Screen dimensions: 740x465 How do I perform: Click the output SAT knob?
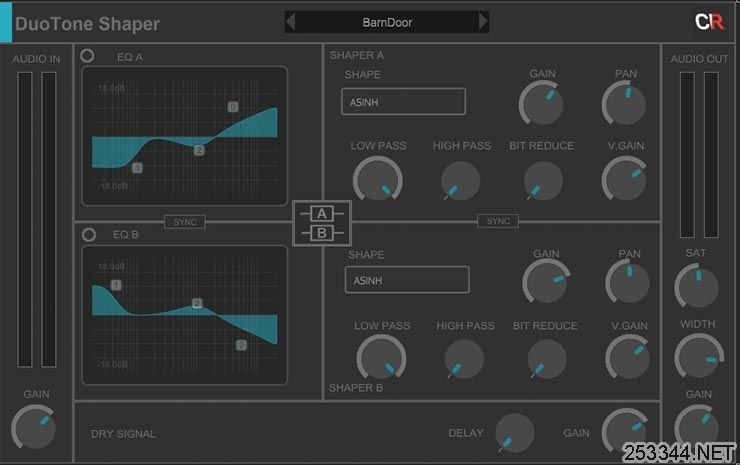point(697,286)
